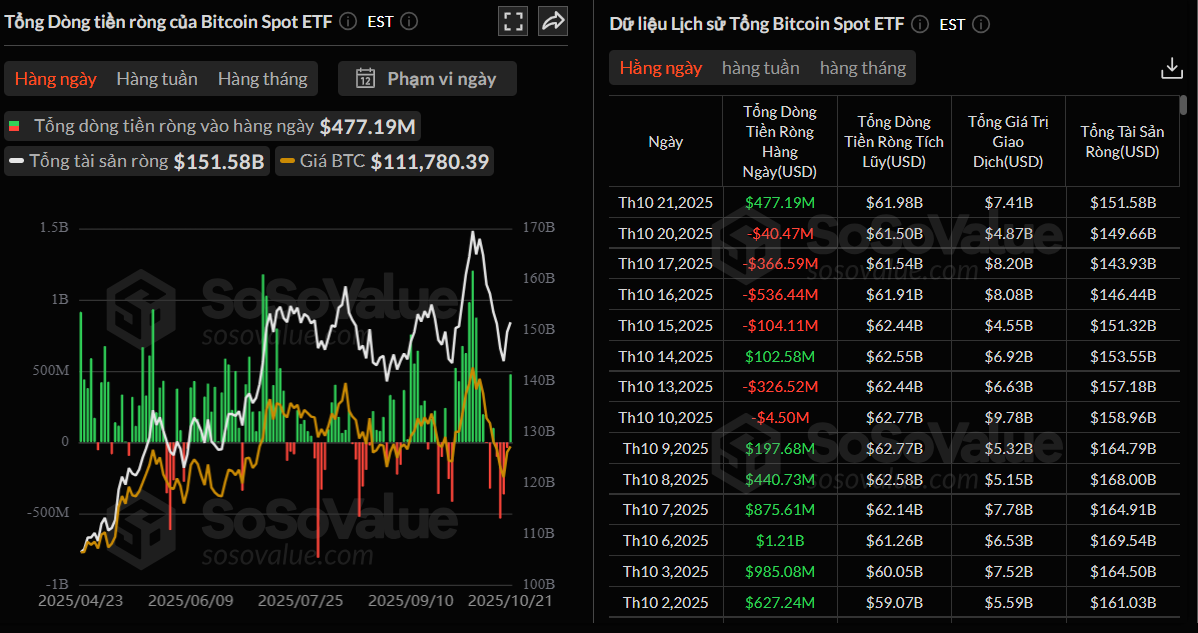
Task: Open chart in fullscreen mode
Action: pos(513,21)
